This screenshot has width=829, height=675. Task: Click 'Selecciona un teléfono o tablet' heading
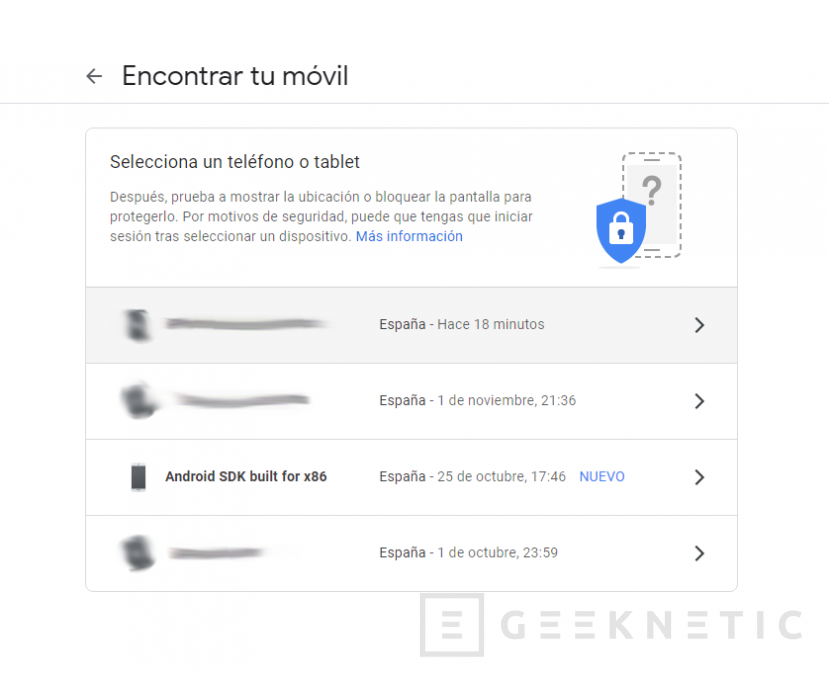(x=235, y=162)
